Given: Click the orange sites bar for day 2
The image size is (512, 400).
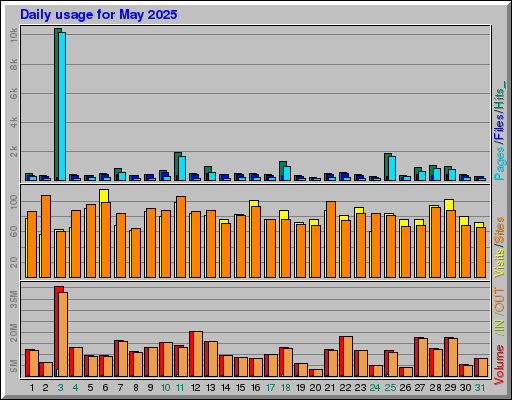Looking at the screenshot, I should point(46,236).
